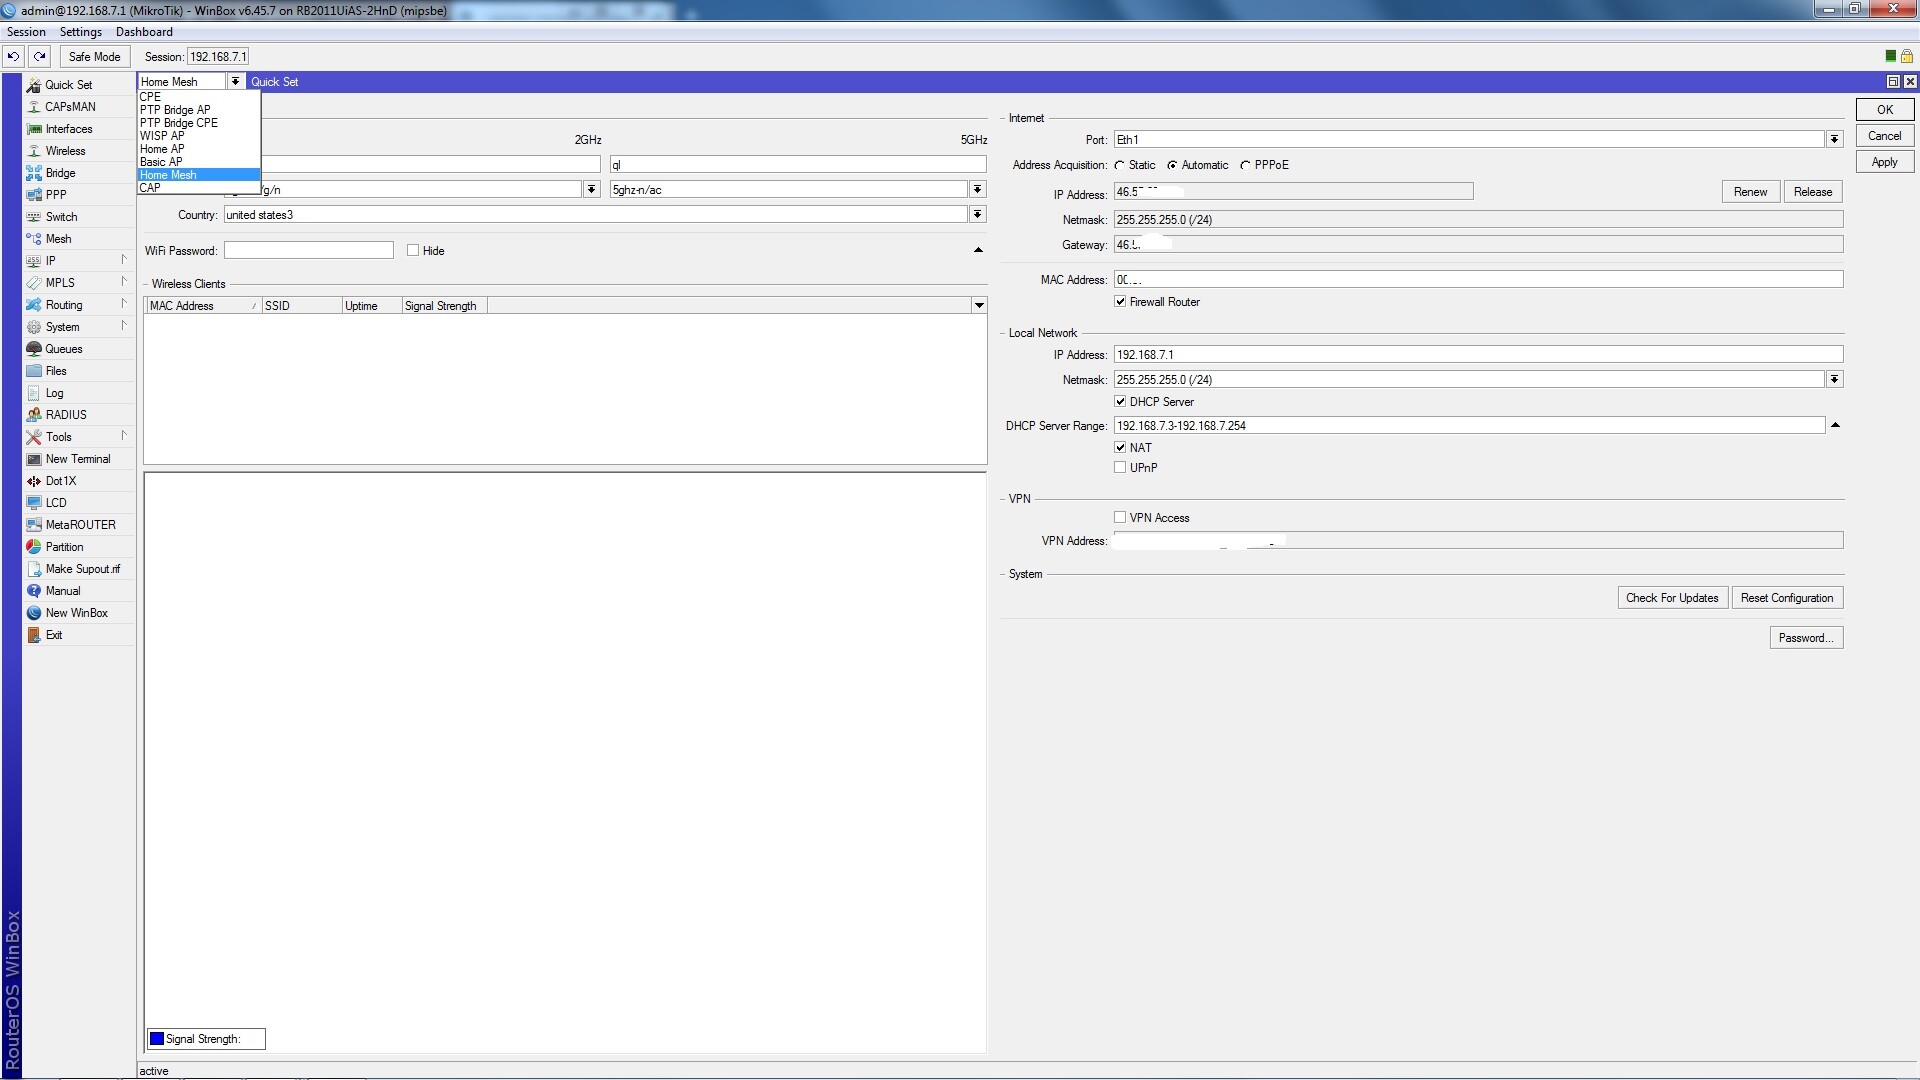Click the blue Signal Strength color swatch
This screenshot has width=1920, height=1080.
[157, 1039]
